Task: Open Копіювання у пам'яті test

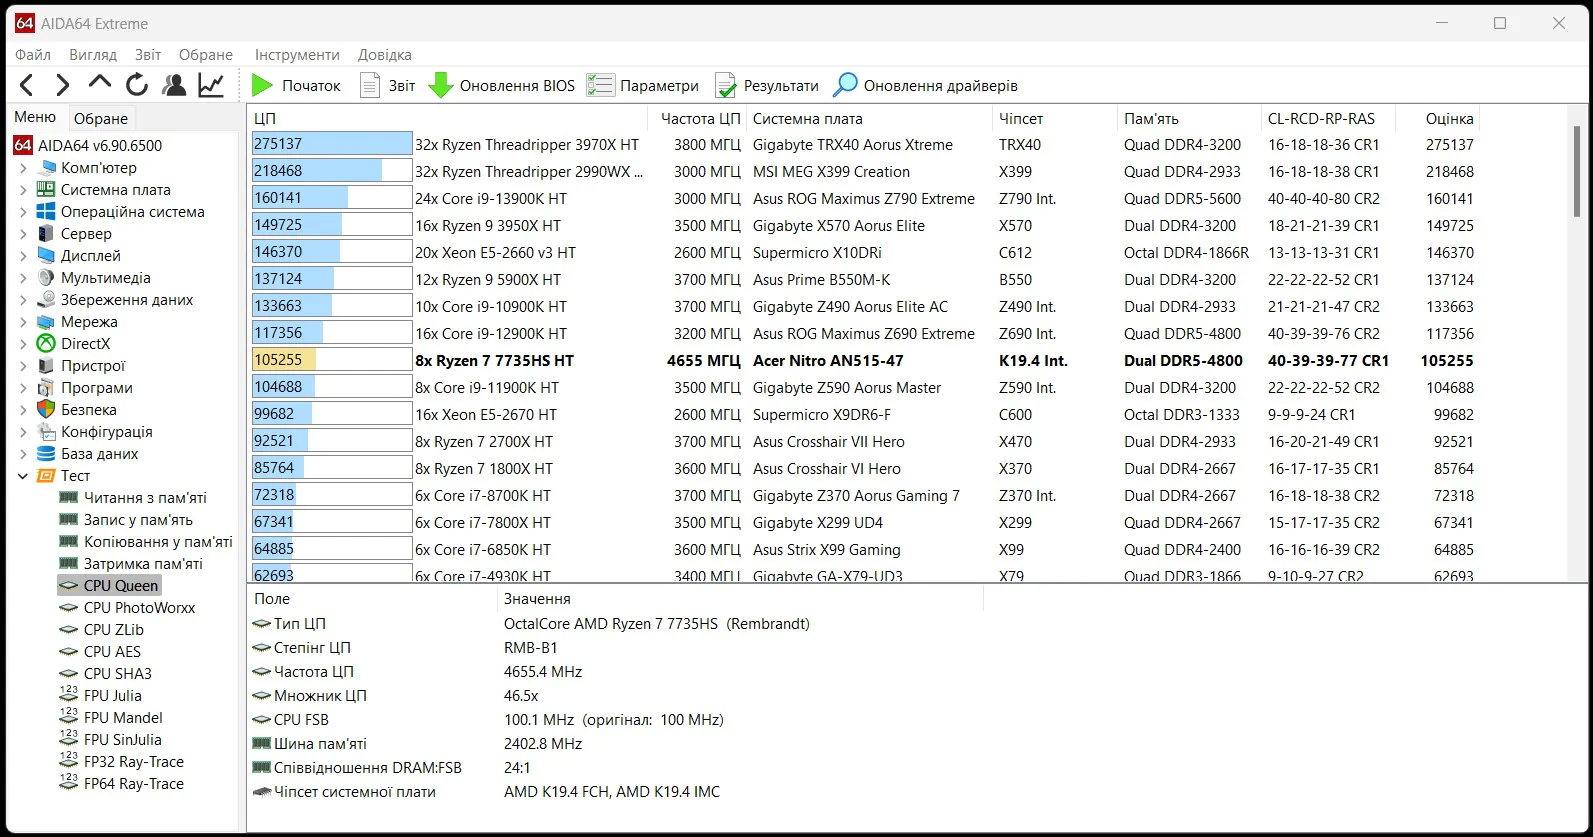Action: click(x=146, y=542)
